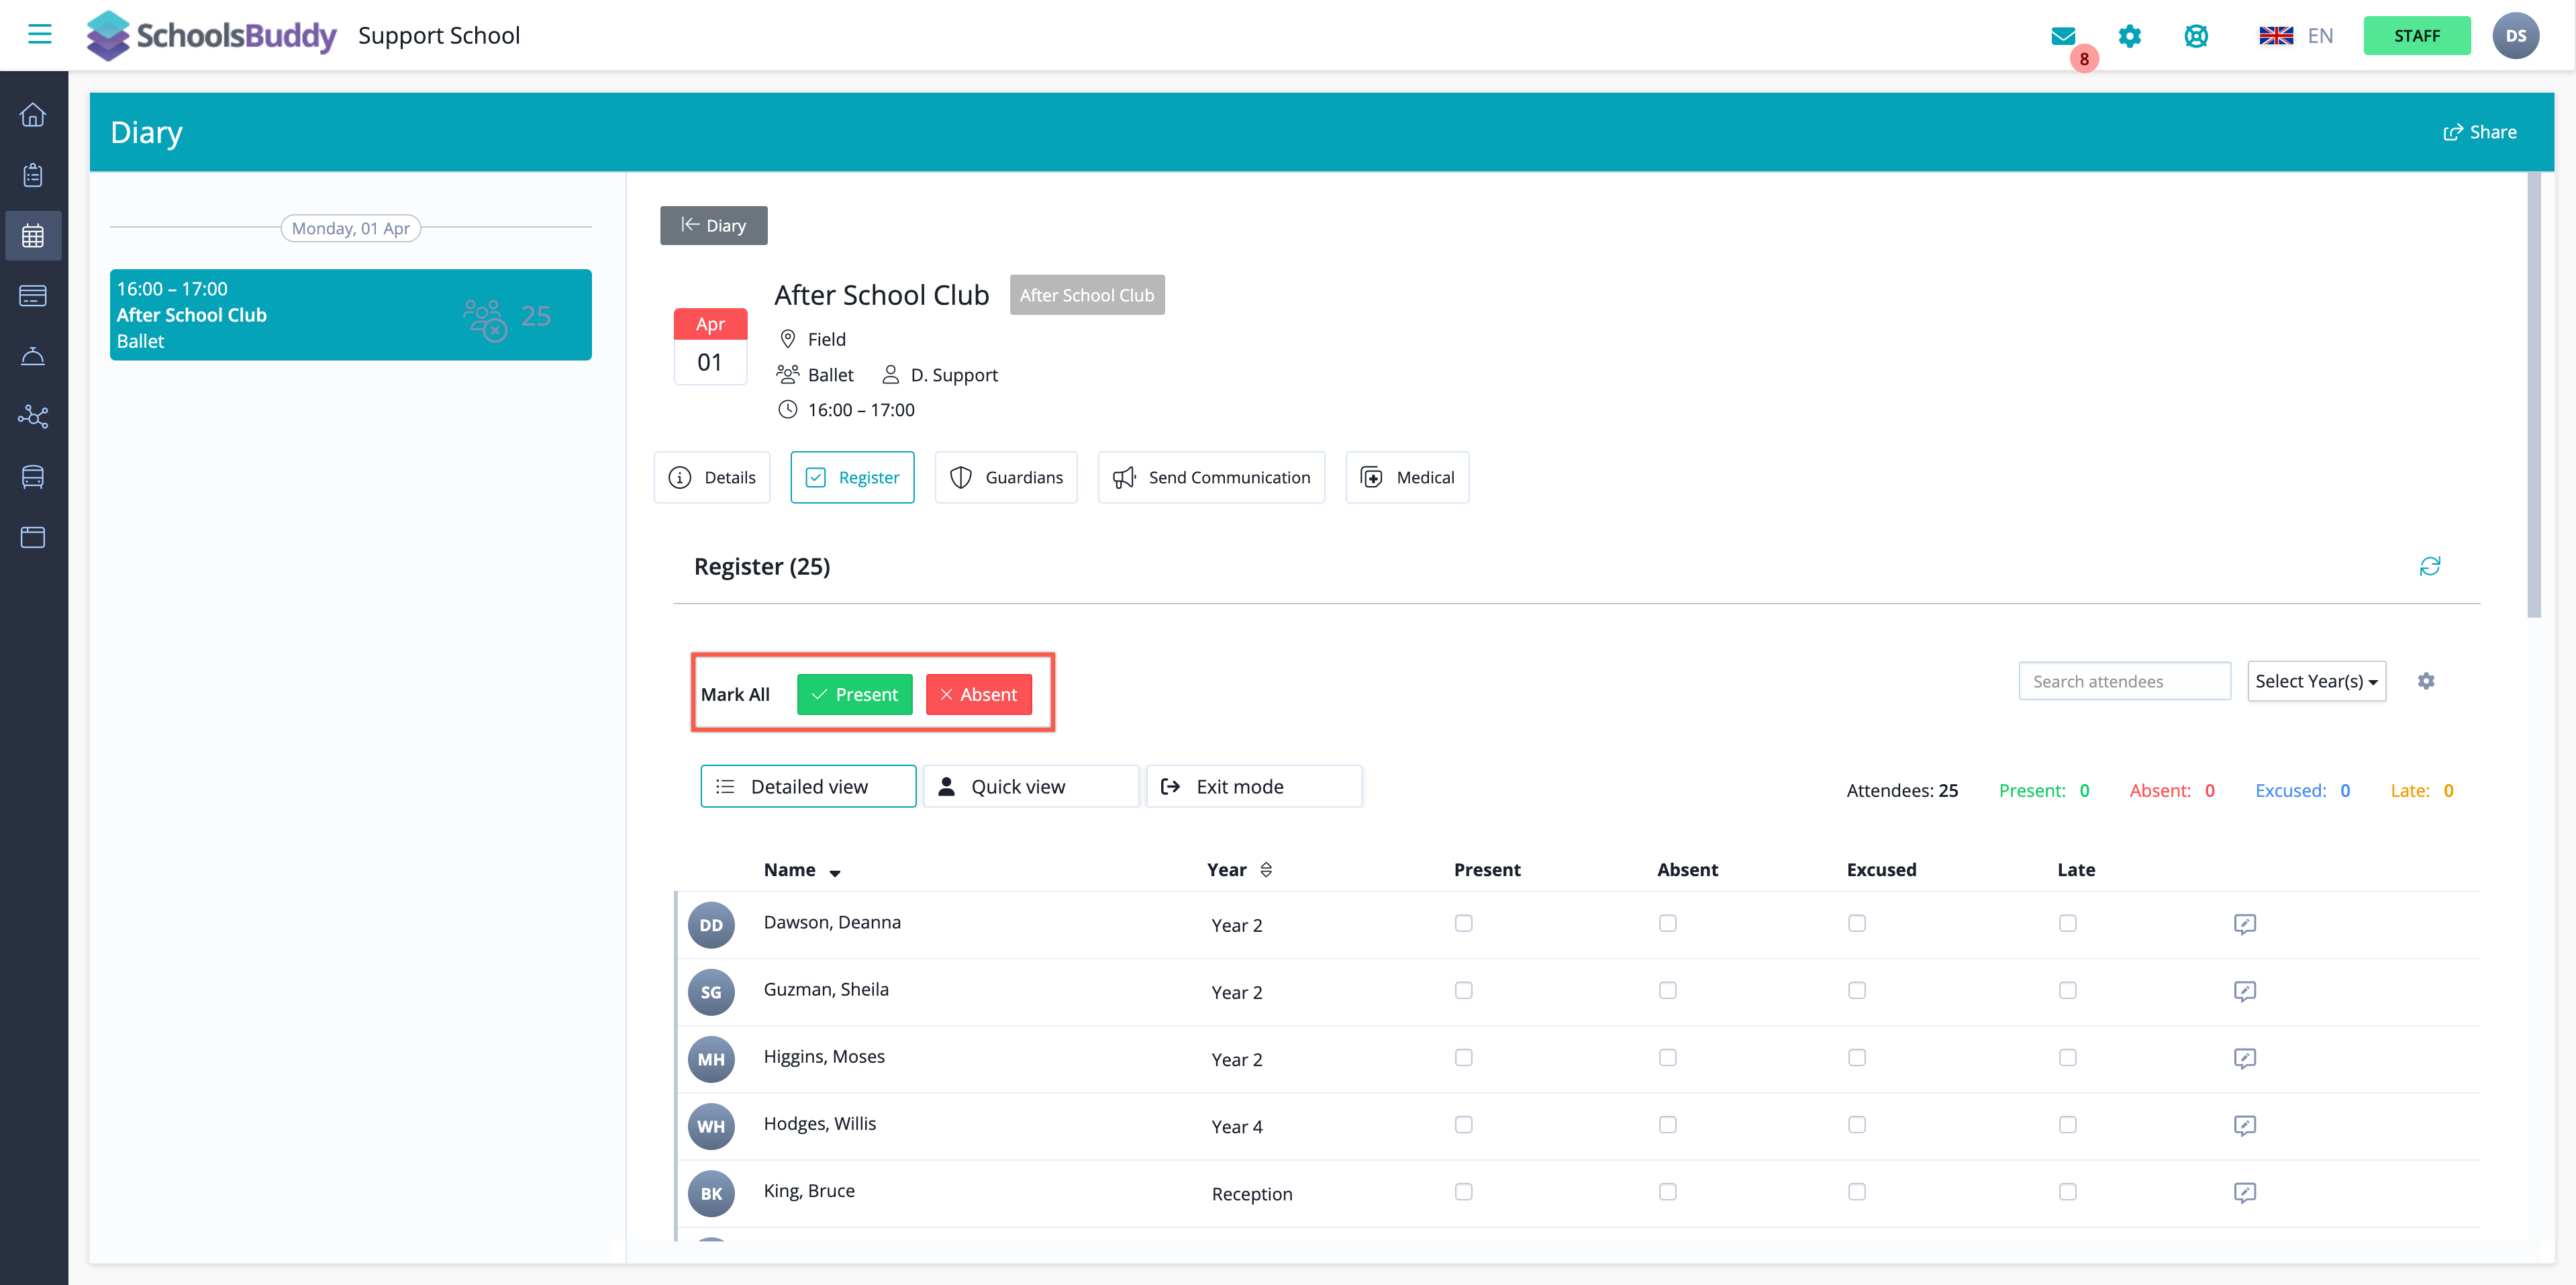Viewport: 2576px width, 1285px height.
Task: Click the DS user avatar
Action: pyautogui.click(x=2516, y=36)
